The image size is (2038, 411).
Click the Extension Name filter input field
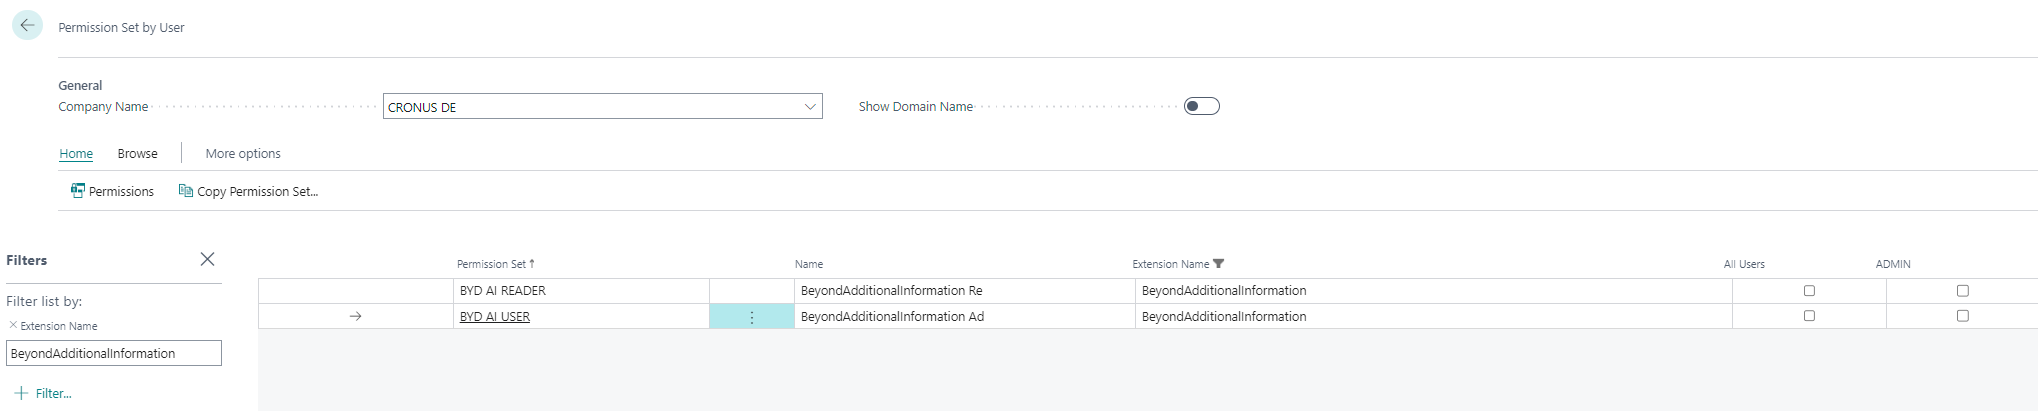click(114, 353)
